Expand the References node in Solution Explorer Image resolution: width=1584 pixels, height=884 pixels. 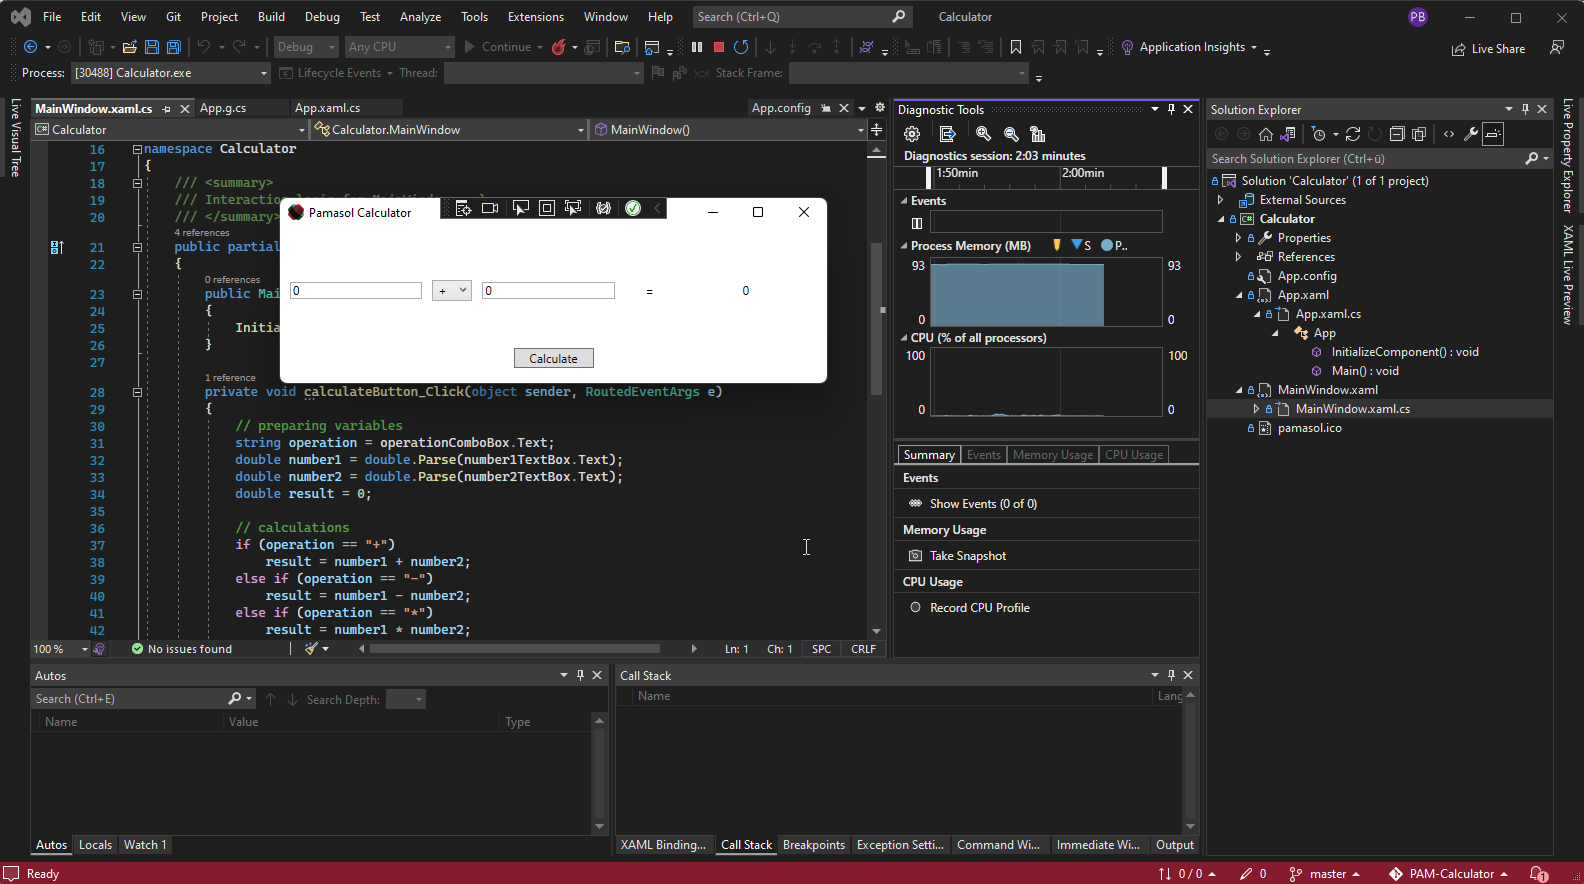click(1238, 257)
